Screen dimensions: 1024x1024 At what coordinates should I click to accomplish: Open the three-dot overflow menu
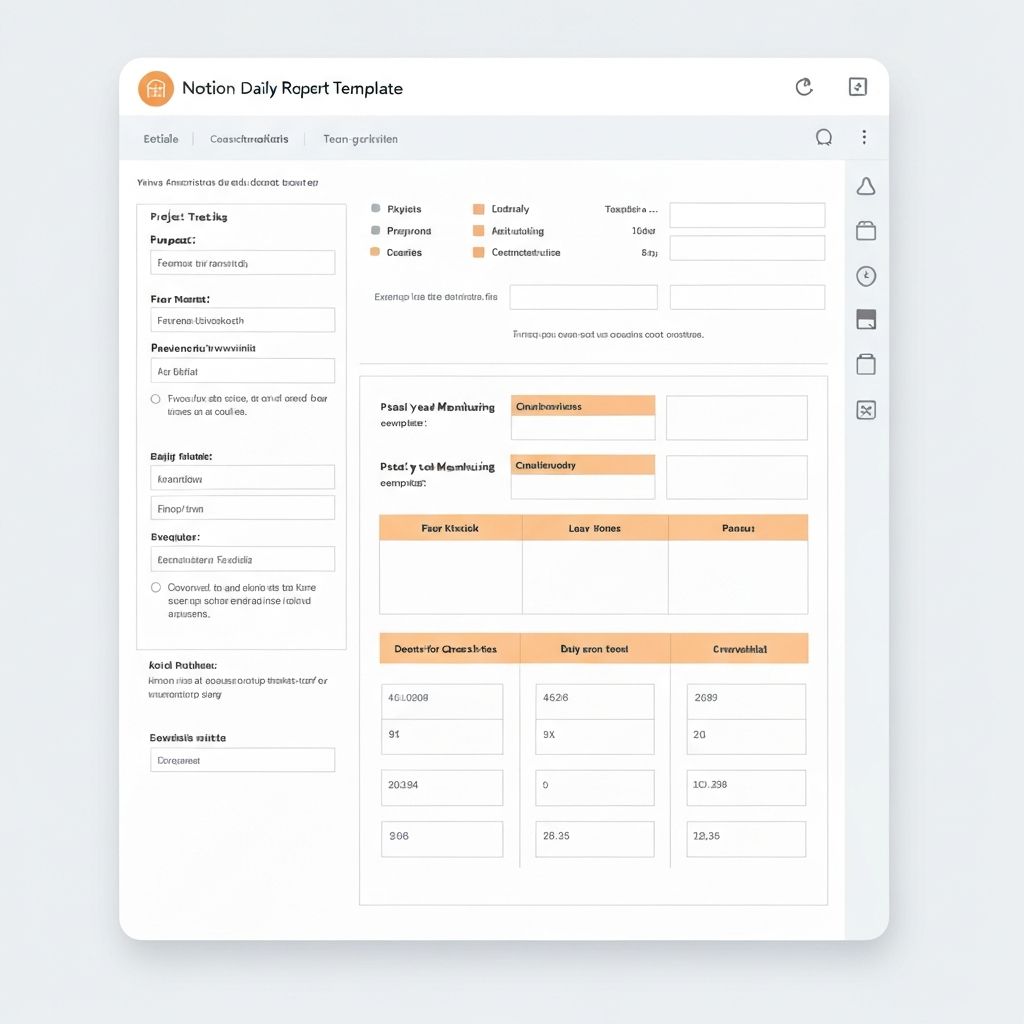[864, 137]
